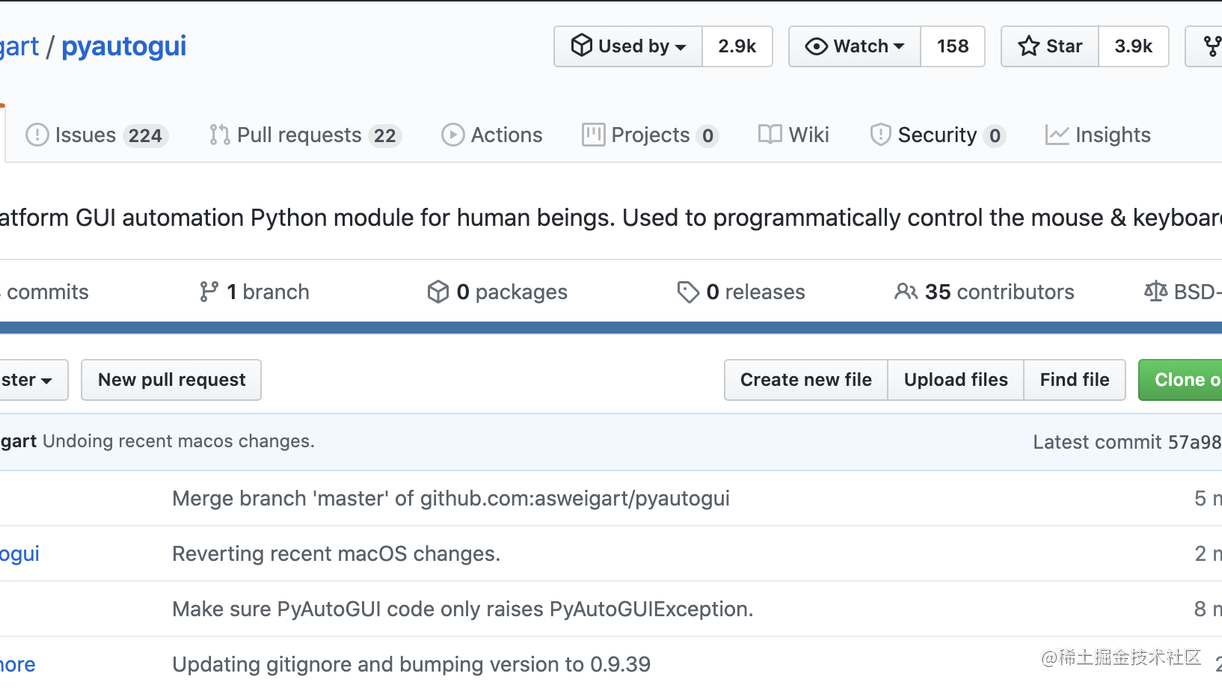Click the Wiki book icon
1222x688 pixels.
770,134
